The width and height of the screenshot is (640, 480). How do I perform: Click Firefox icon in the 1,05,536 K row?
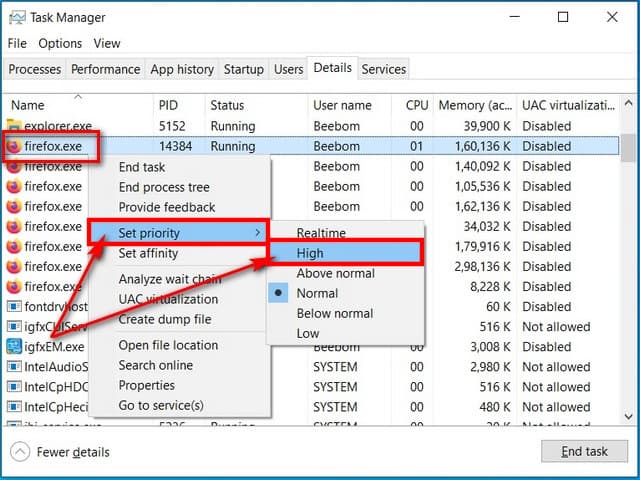[14, 186]
